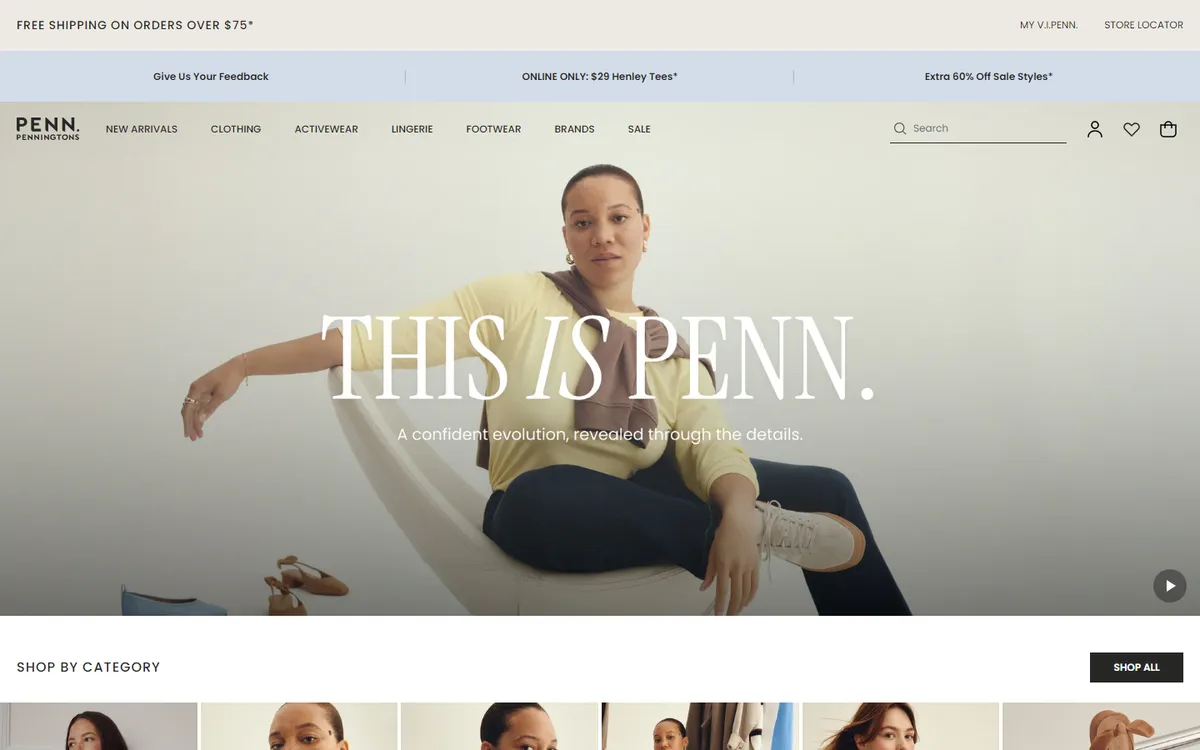The width and height of the screenshot is (1200, 750).
Task: Open the Footwear menu
Action: [x=493, y=129]
